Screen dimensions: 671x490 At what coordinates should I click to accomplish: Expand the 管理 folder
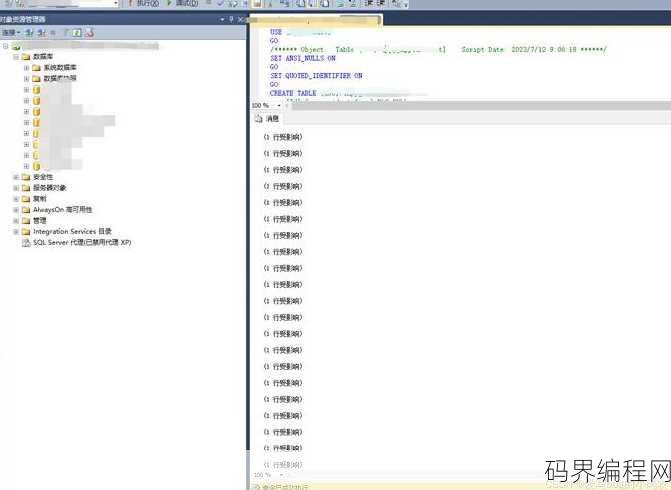(x=16, y=221)
